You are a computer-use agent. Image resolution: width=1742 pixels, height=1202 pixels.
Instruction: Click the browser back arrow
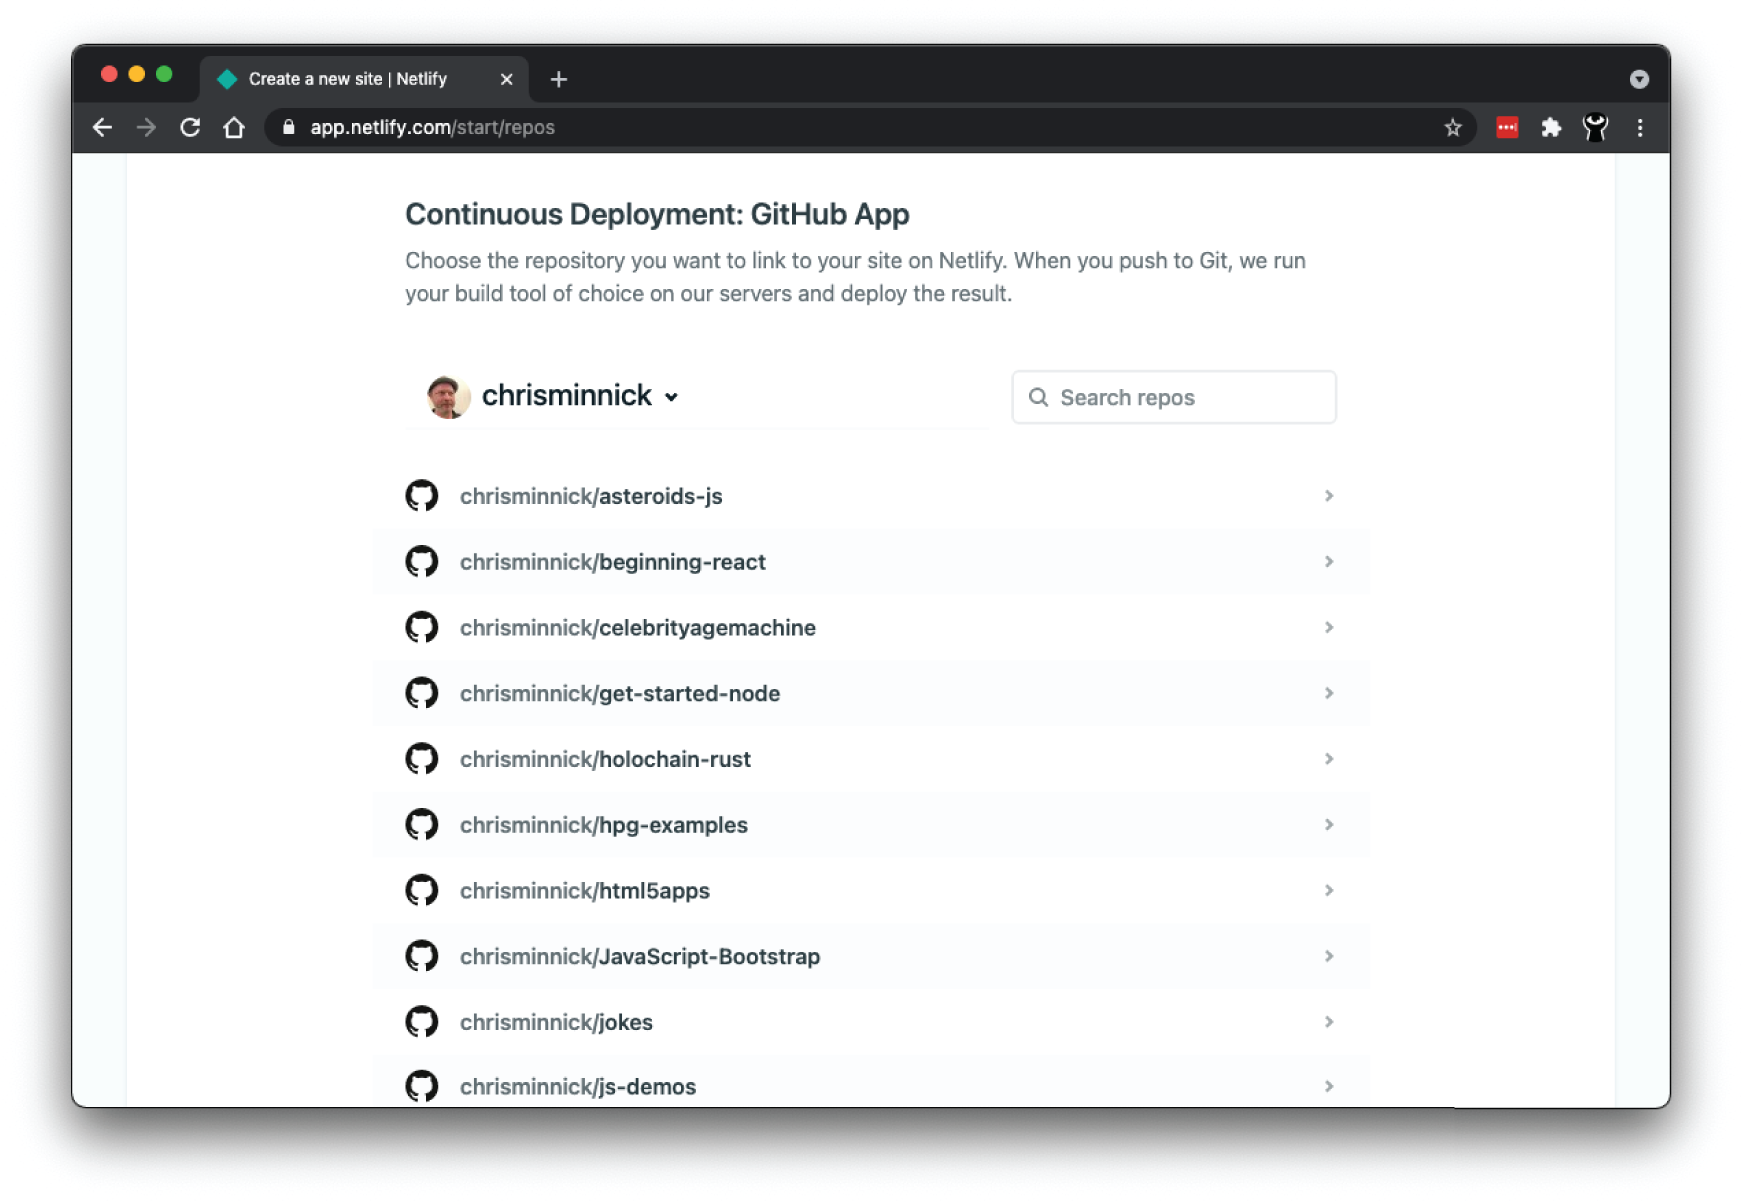(x=102, y=128)
